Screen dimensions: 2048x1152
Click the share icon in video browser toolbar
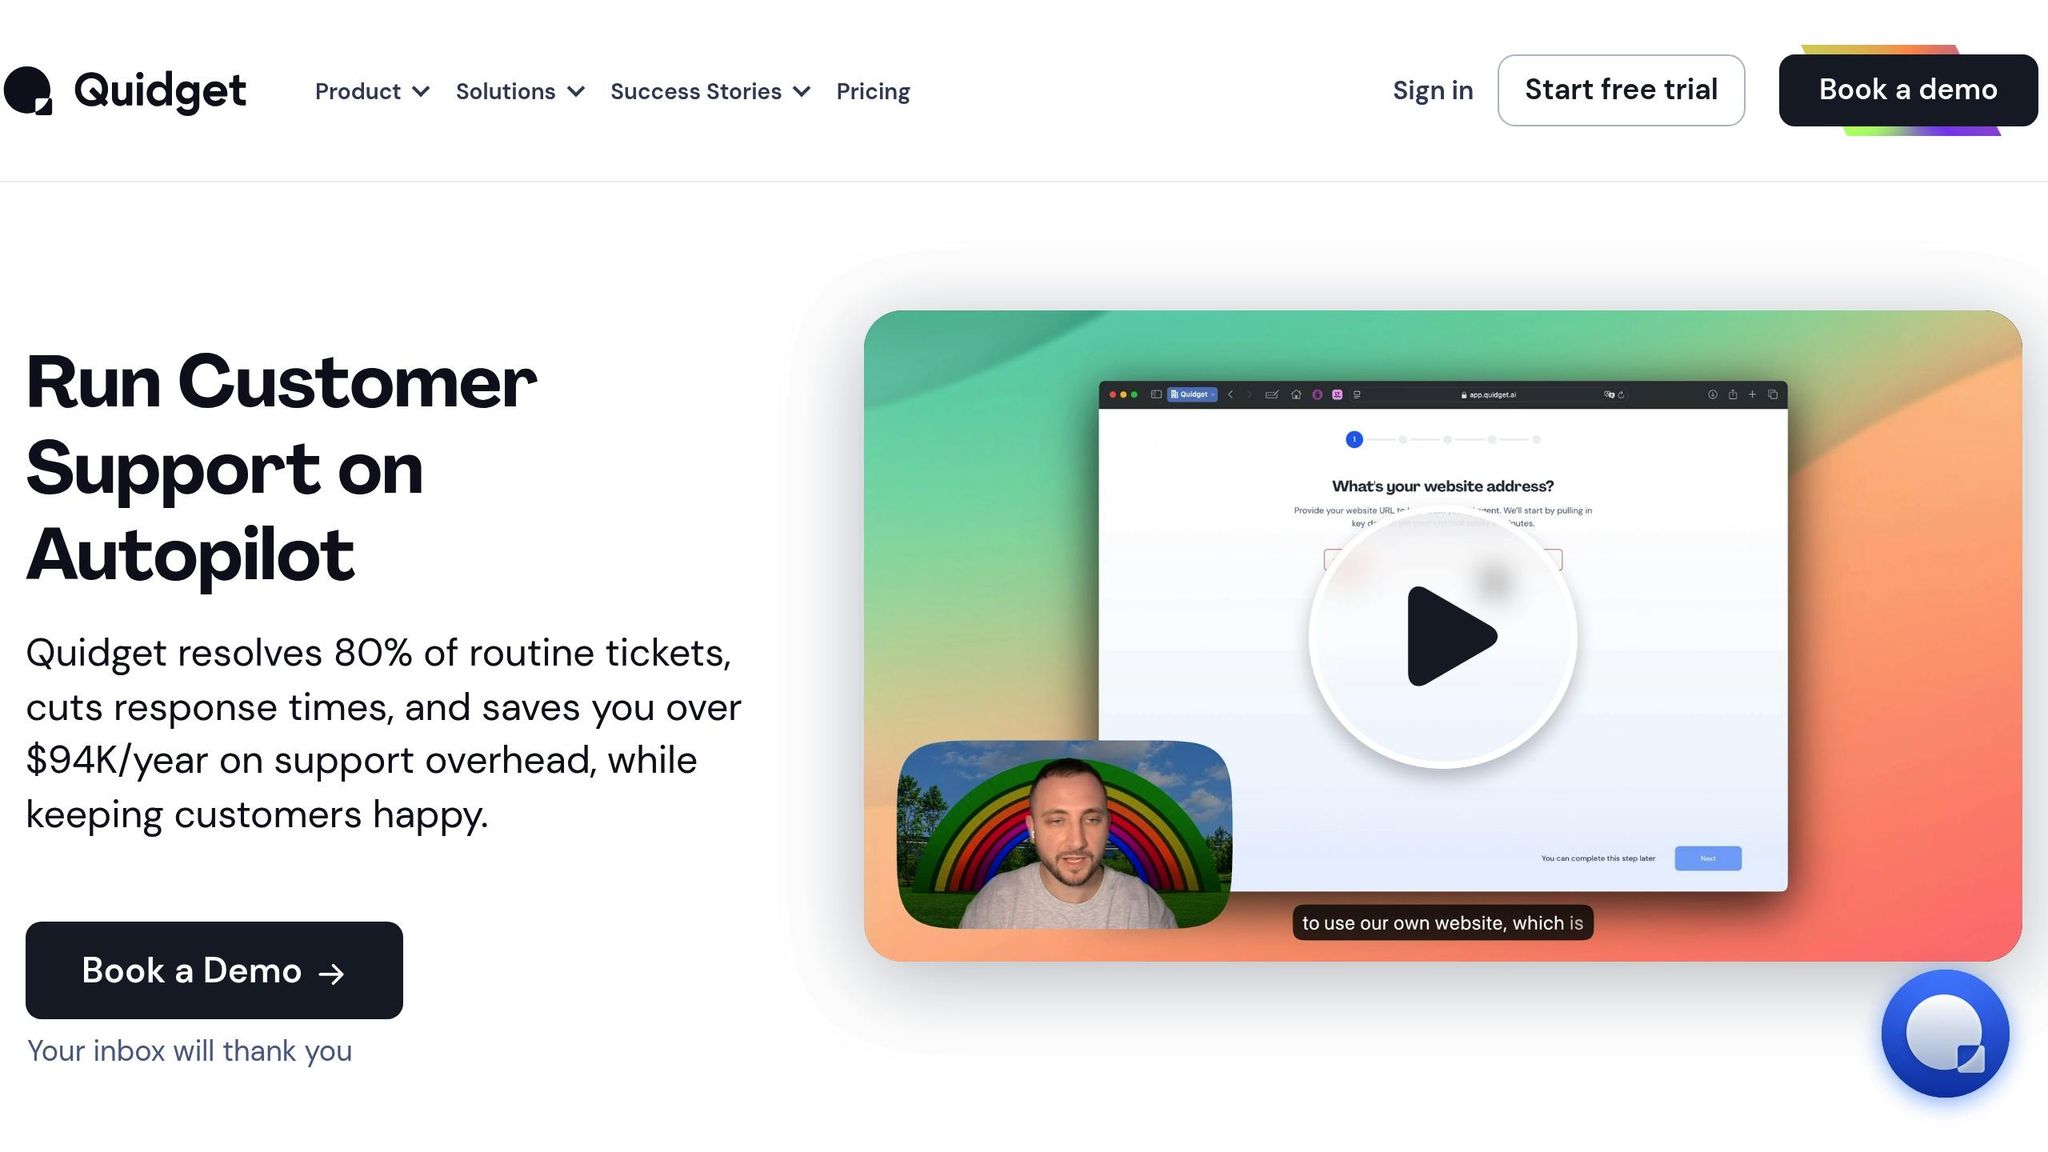(x=1733, y=394)
